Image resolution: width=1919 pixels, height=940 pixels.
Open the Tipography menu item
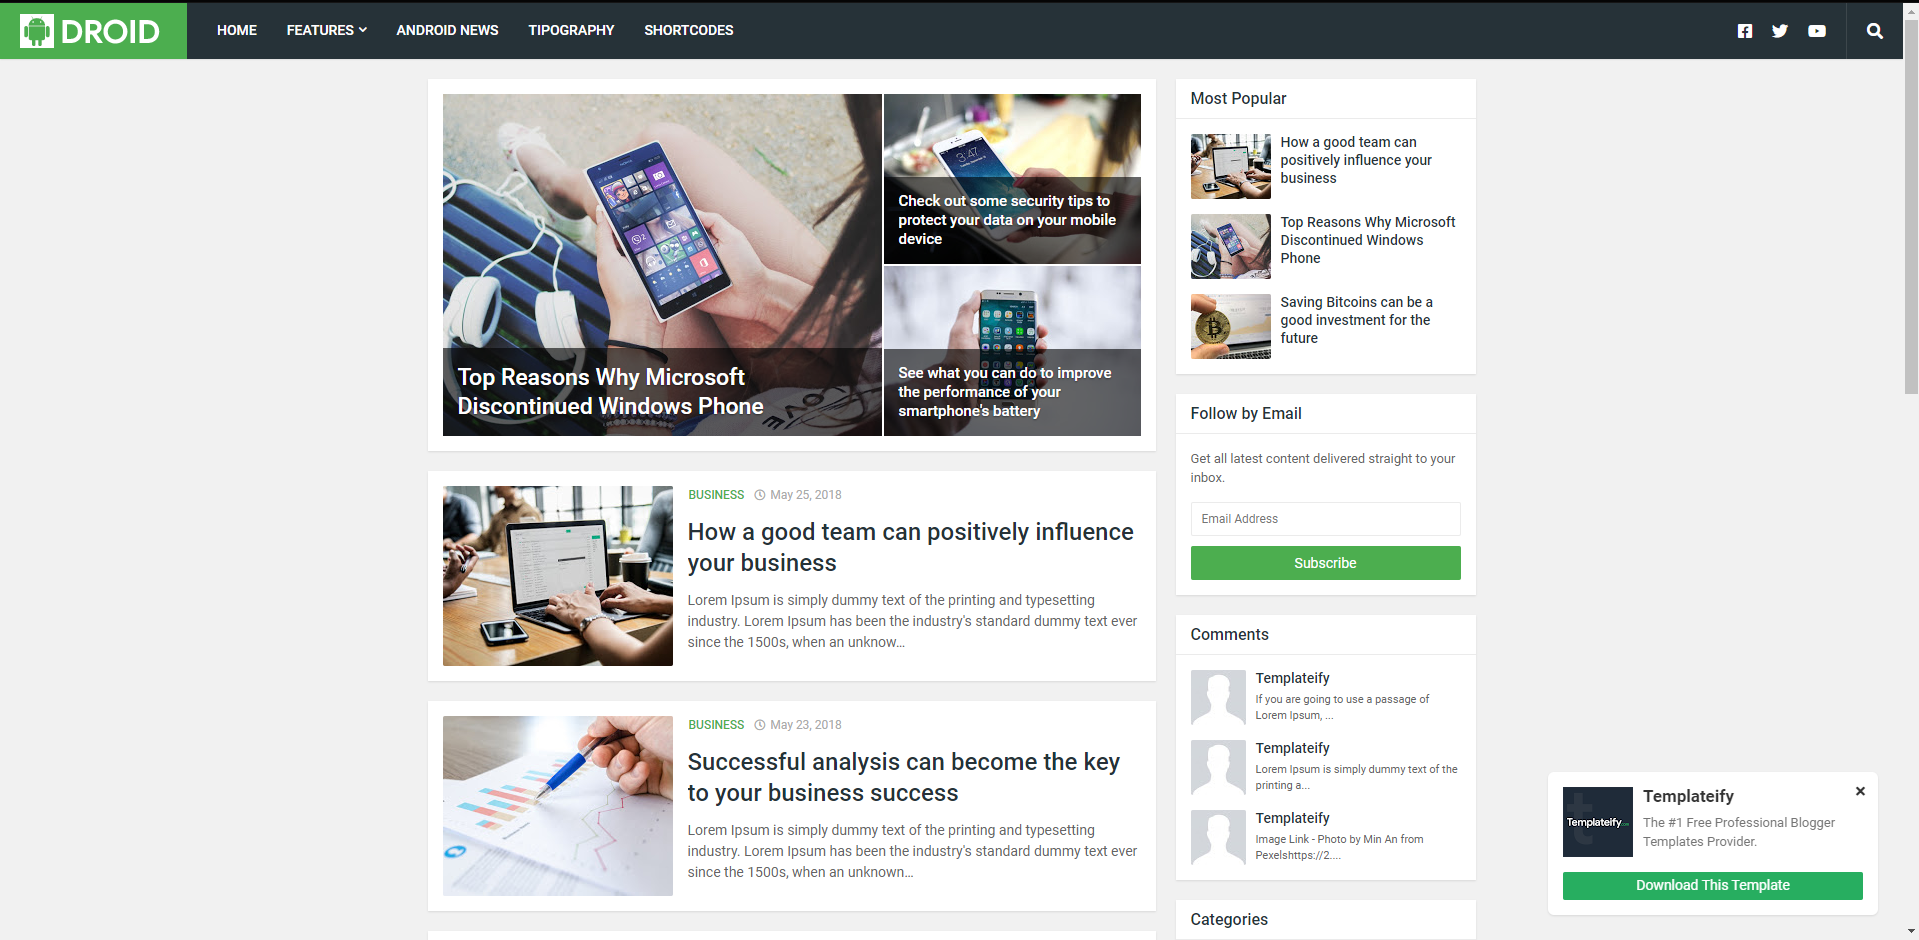point(571,30)
